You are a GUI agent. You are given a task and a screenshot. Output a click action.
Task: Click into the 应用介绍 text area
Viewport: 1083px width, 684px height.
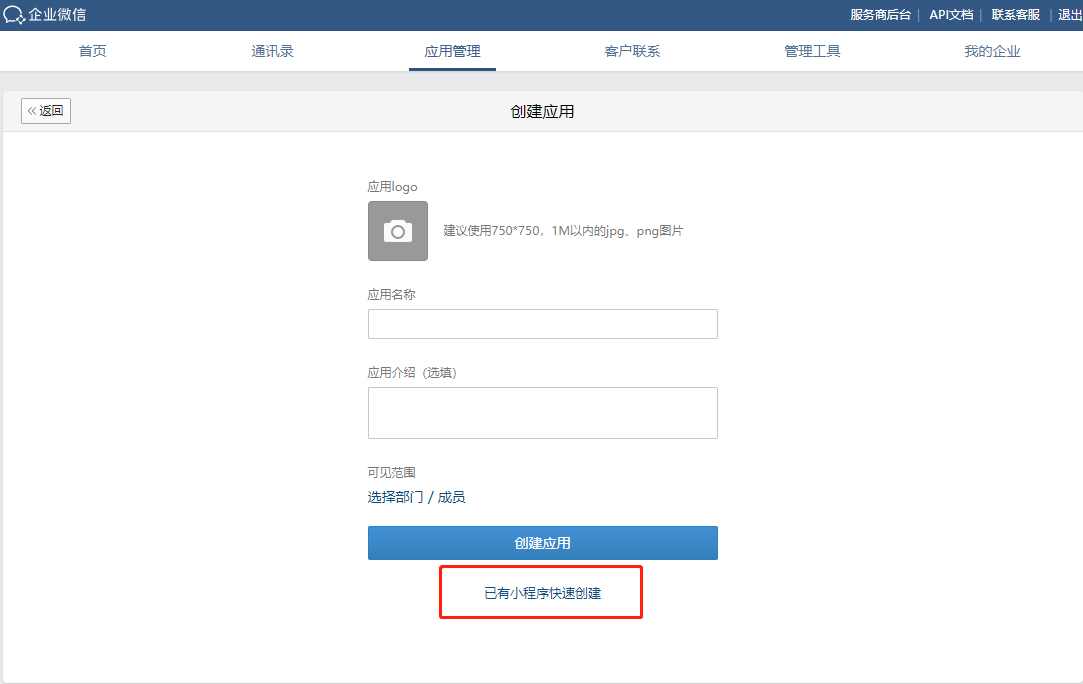point(542,412)
